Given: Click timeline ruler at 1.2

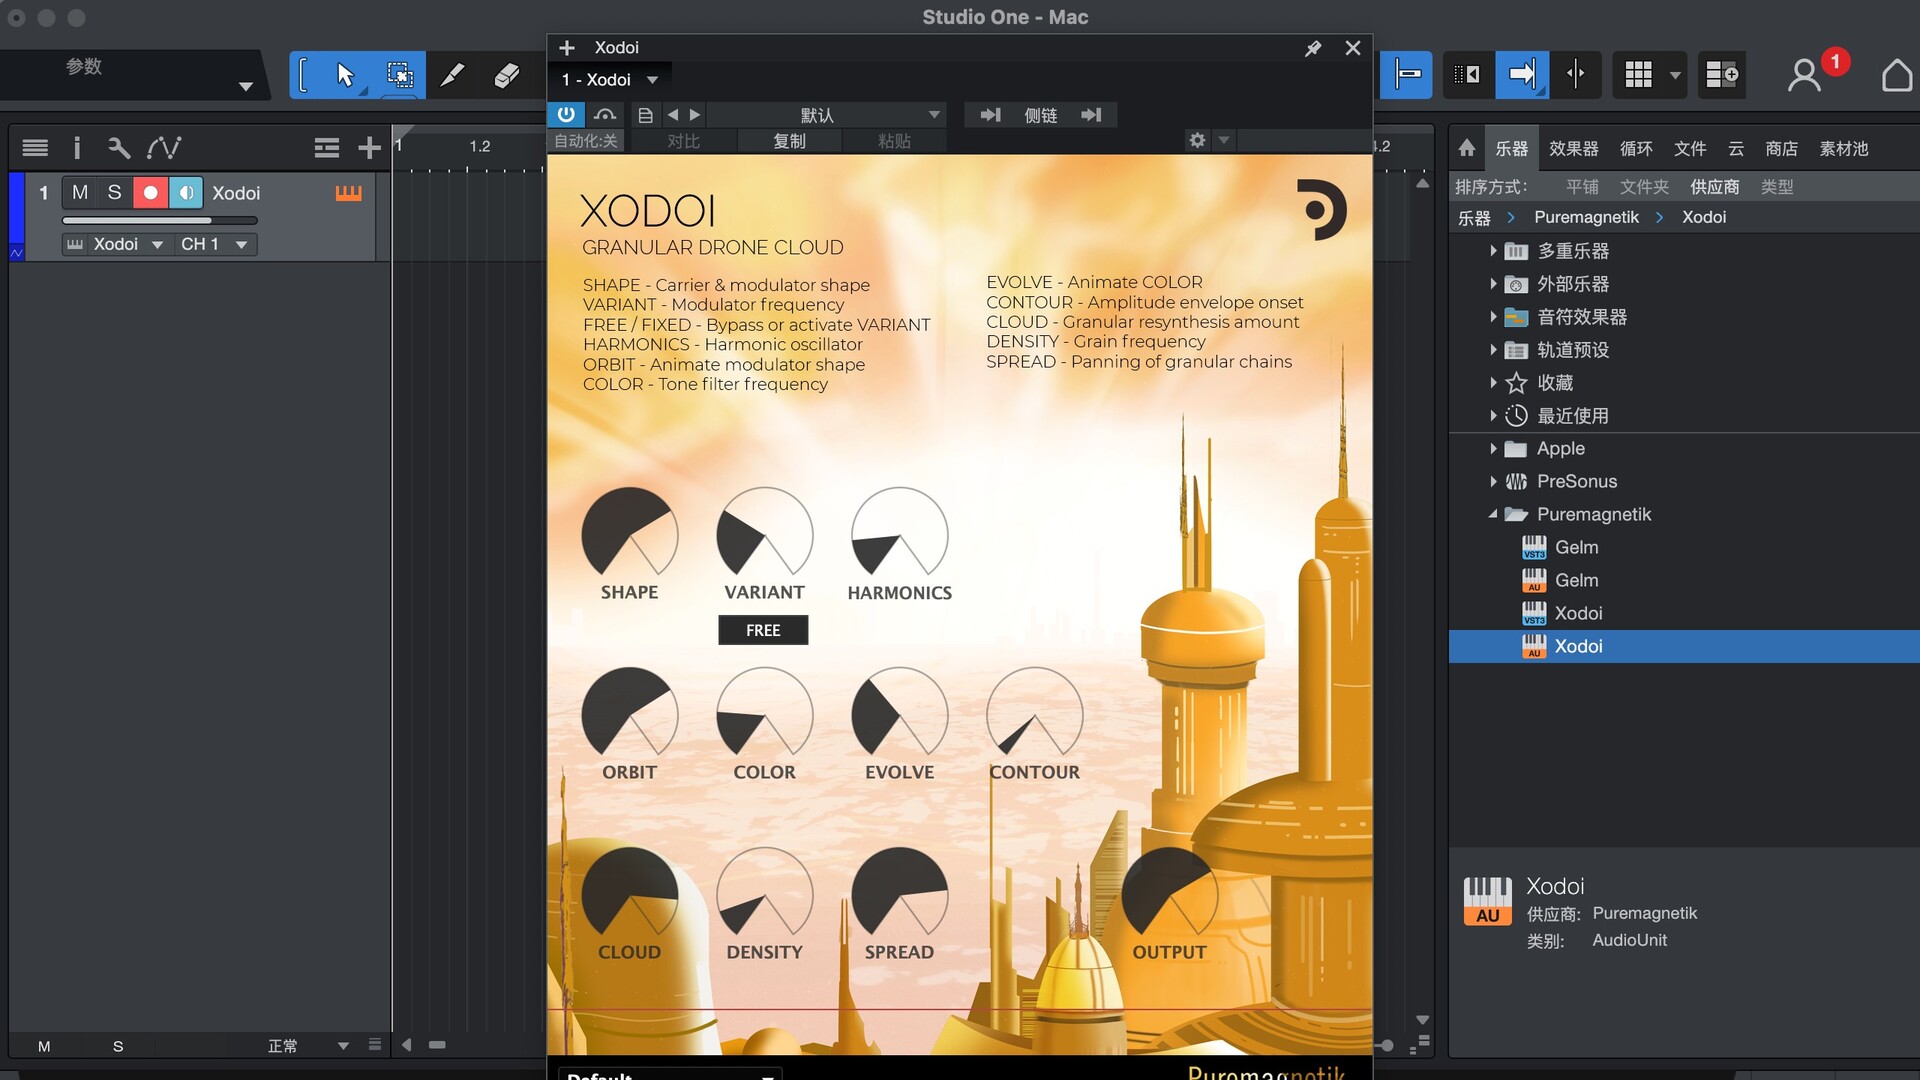Looking at the screenshot, I should [x=479, y=147].
